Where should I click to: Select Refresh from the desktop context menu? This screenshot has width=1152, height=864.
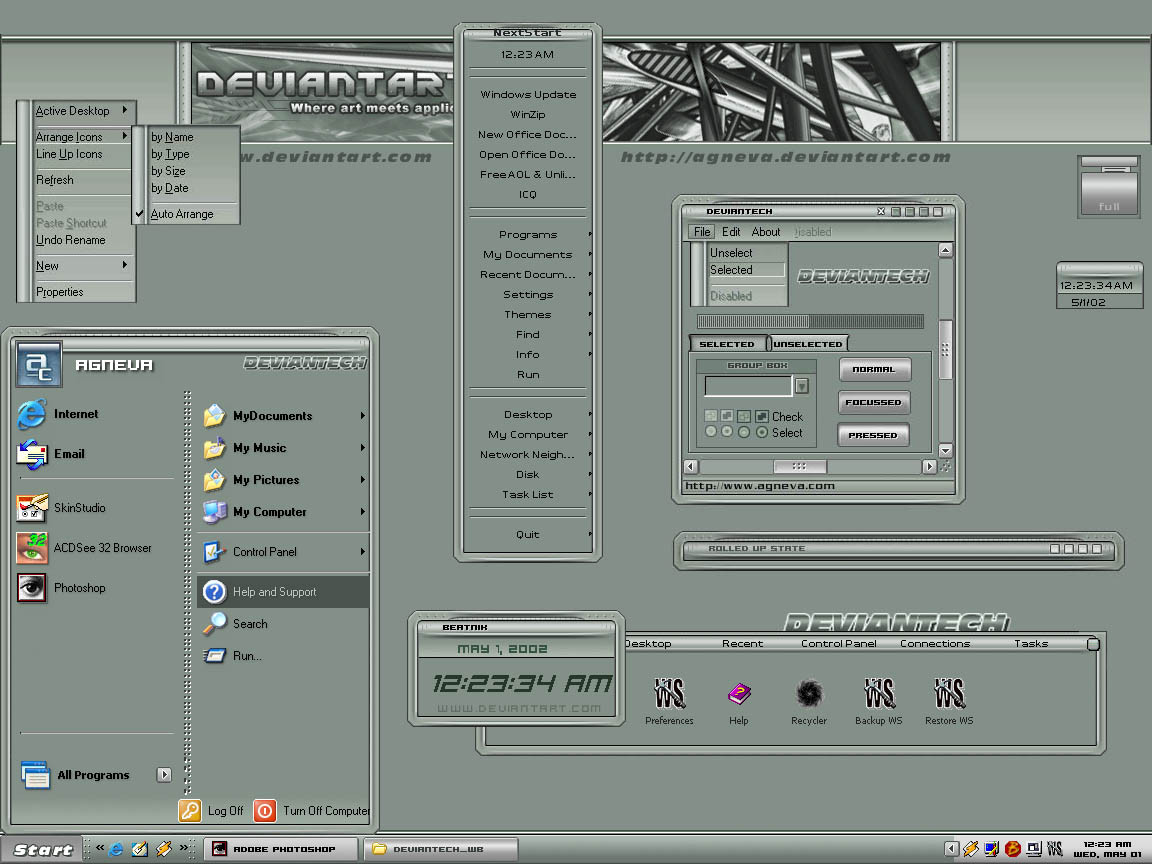(55, 180)
